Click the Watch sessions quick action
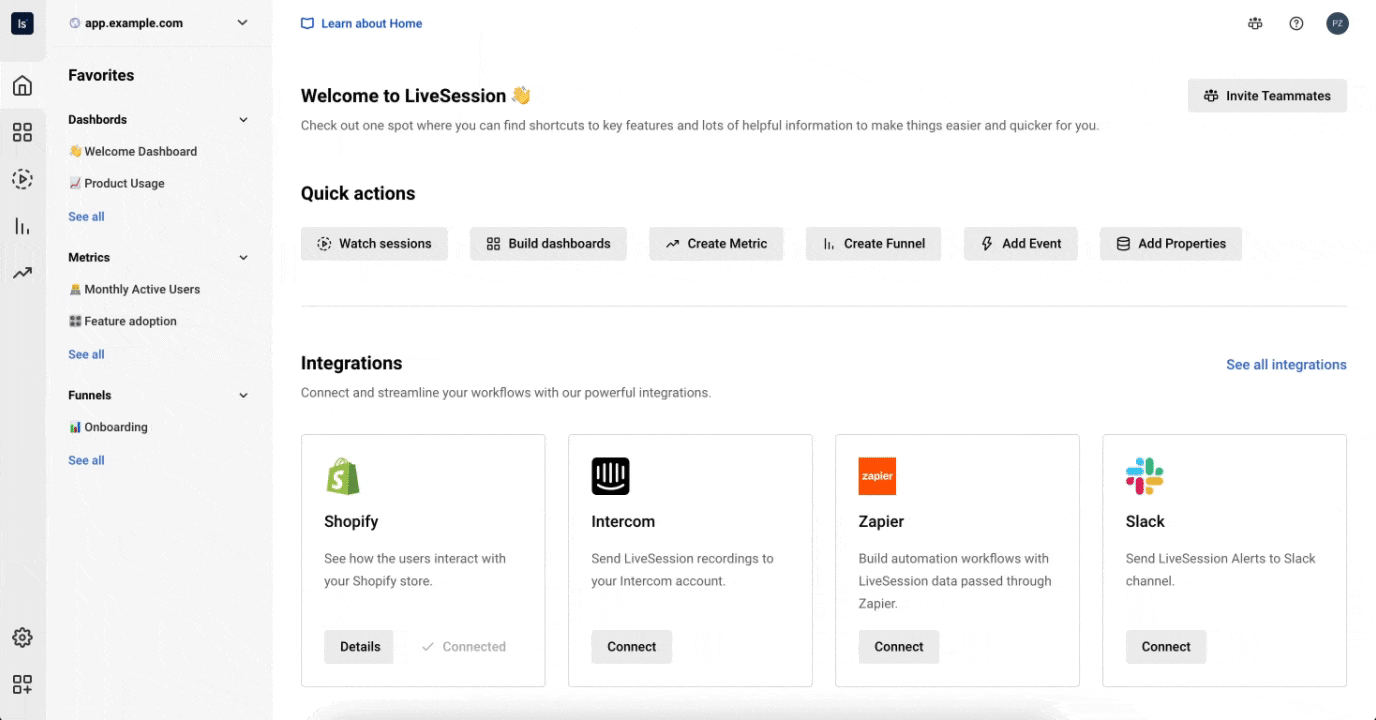The width and height of the screenshot is (1376, 720). click(374, 244)
